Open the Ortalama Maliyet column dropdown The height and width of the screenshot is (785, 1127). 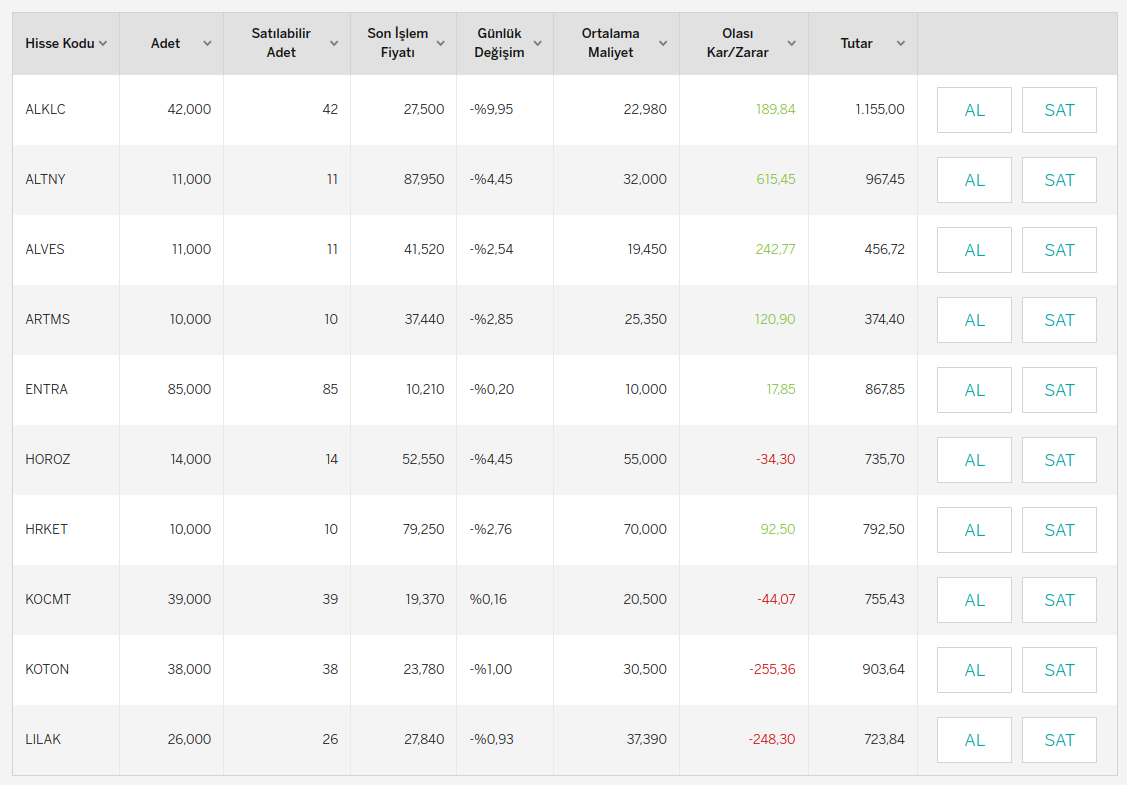pyautogui.click(x=663, y=43)
